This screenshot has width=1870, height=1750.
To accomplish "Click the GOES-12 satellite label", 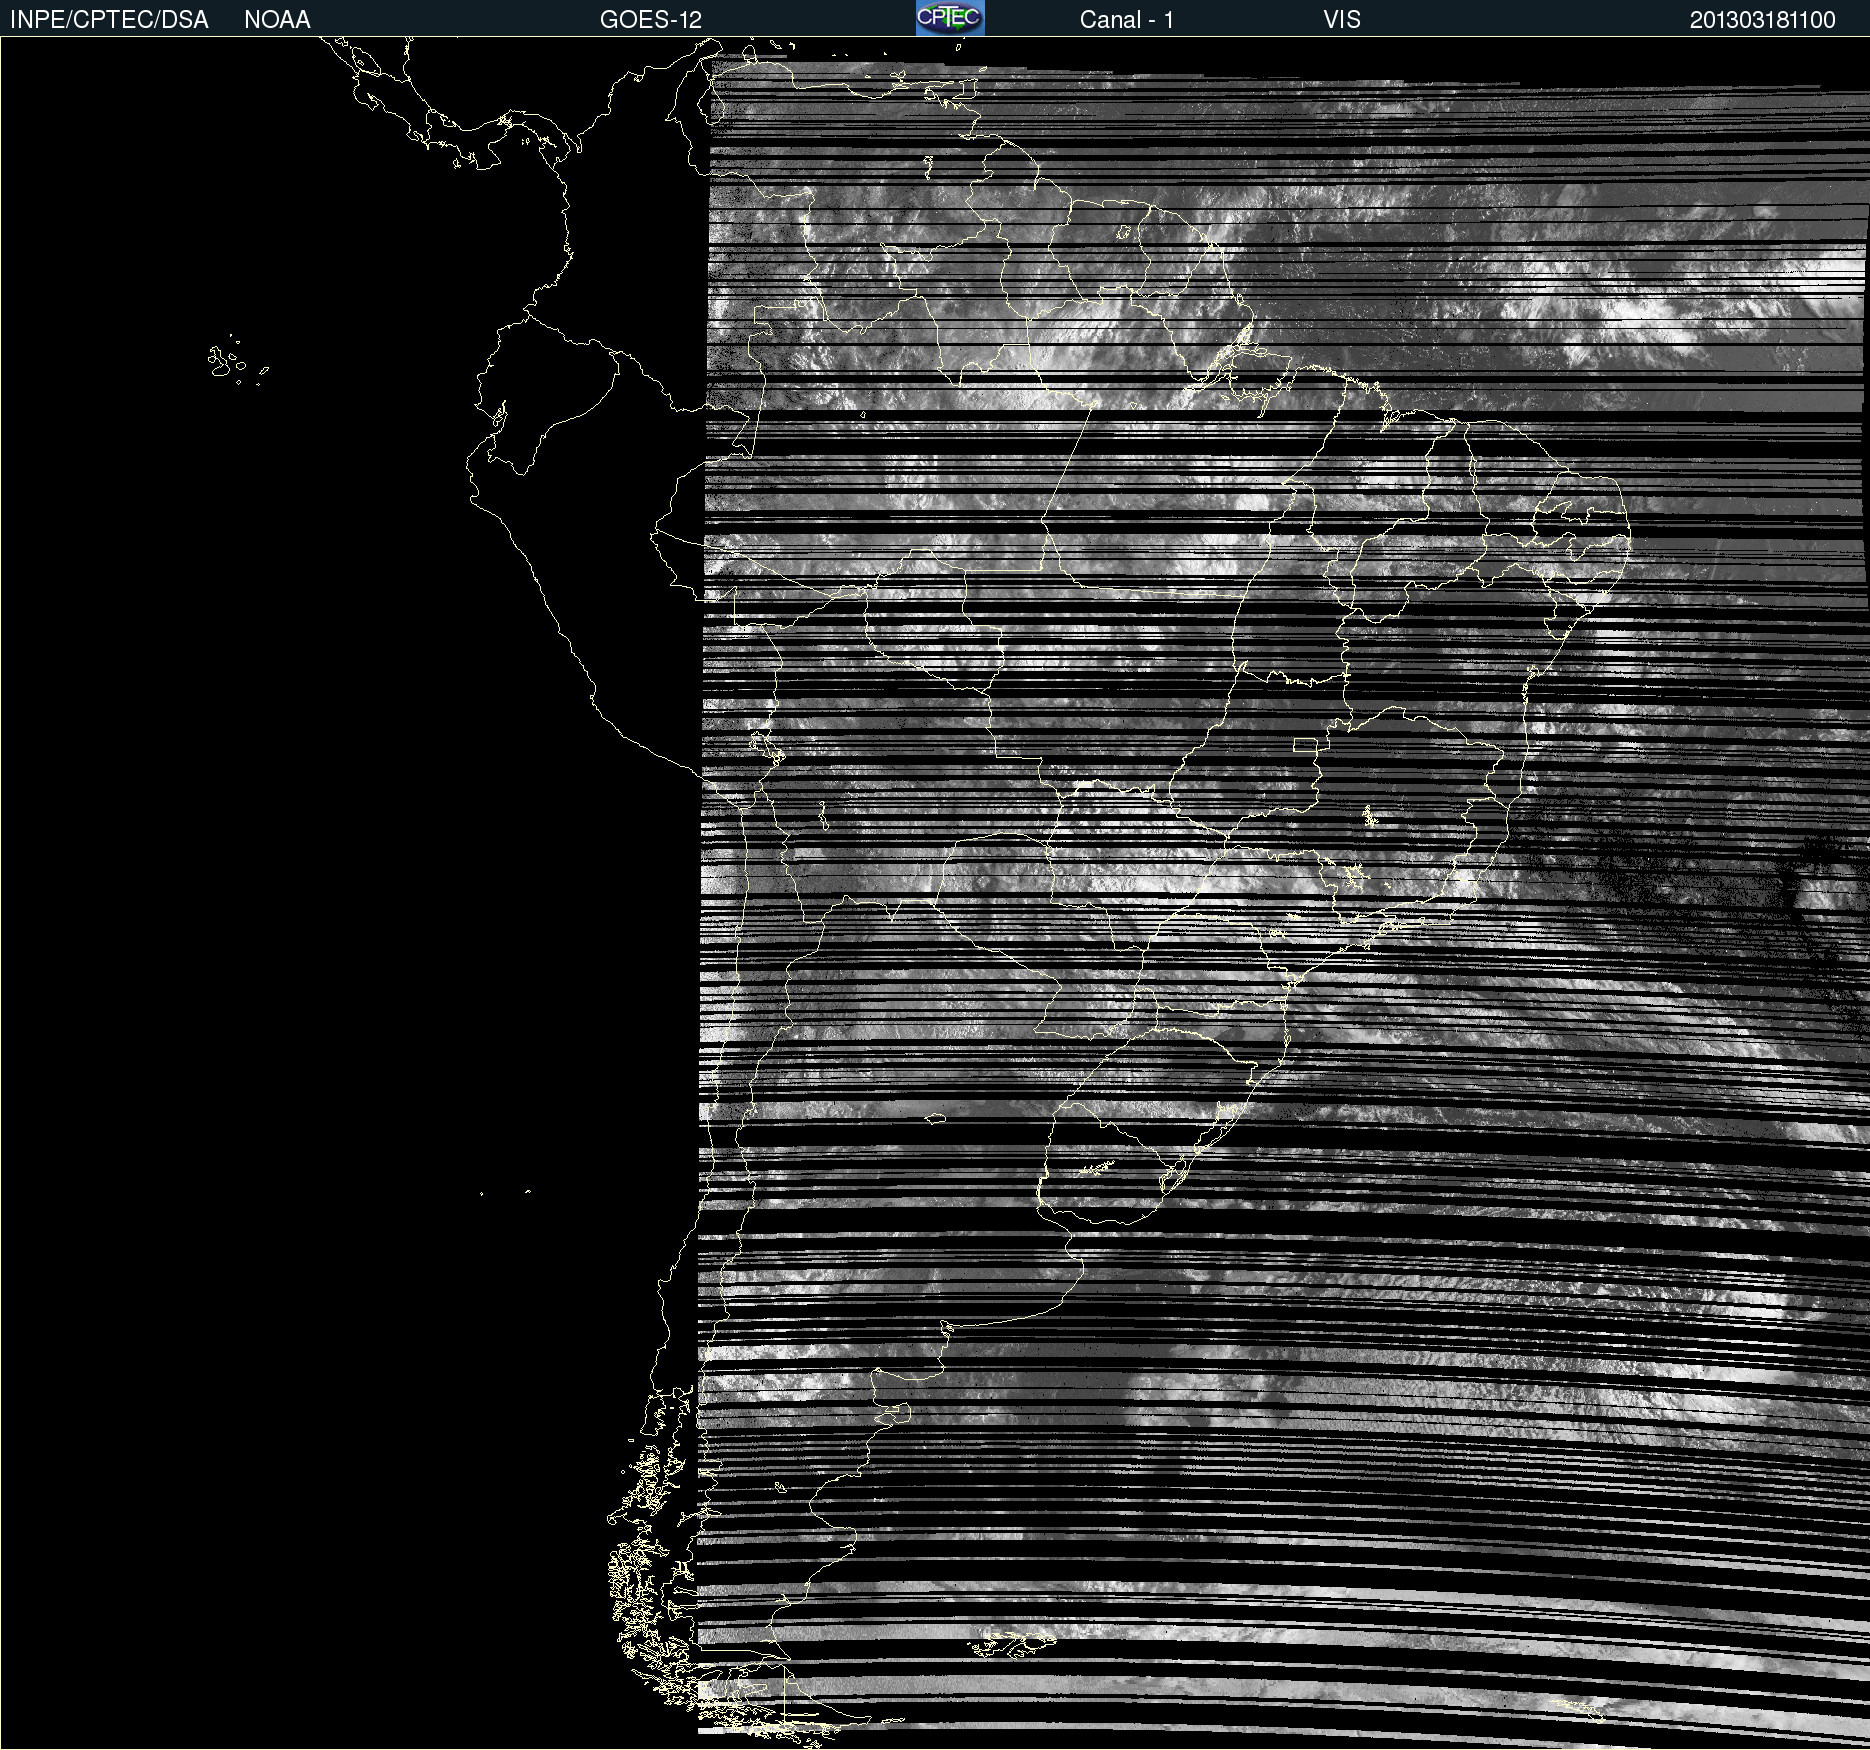I will 651,20.
